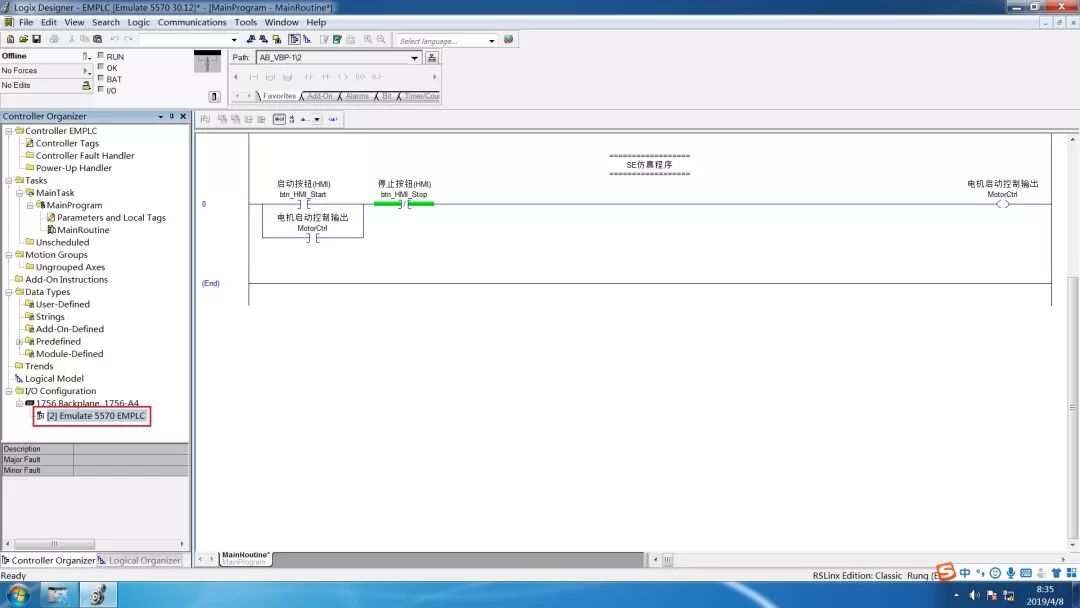
Task: Click the Zoom In magnifier icon
Action: coord(368,39)
